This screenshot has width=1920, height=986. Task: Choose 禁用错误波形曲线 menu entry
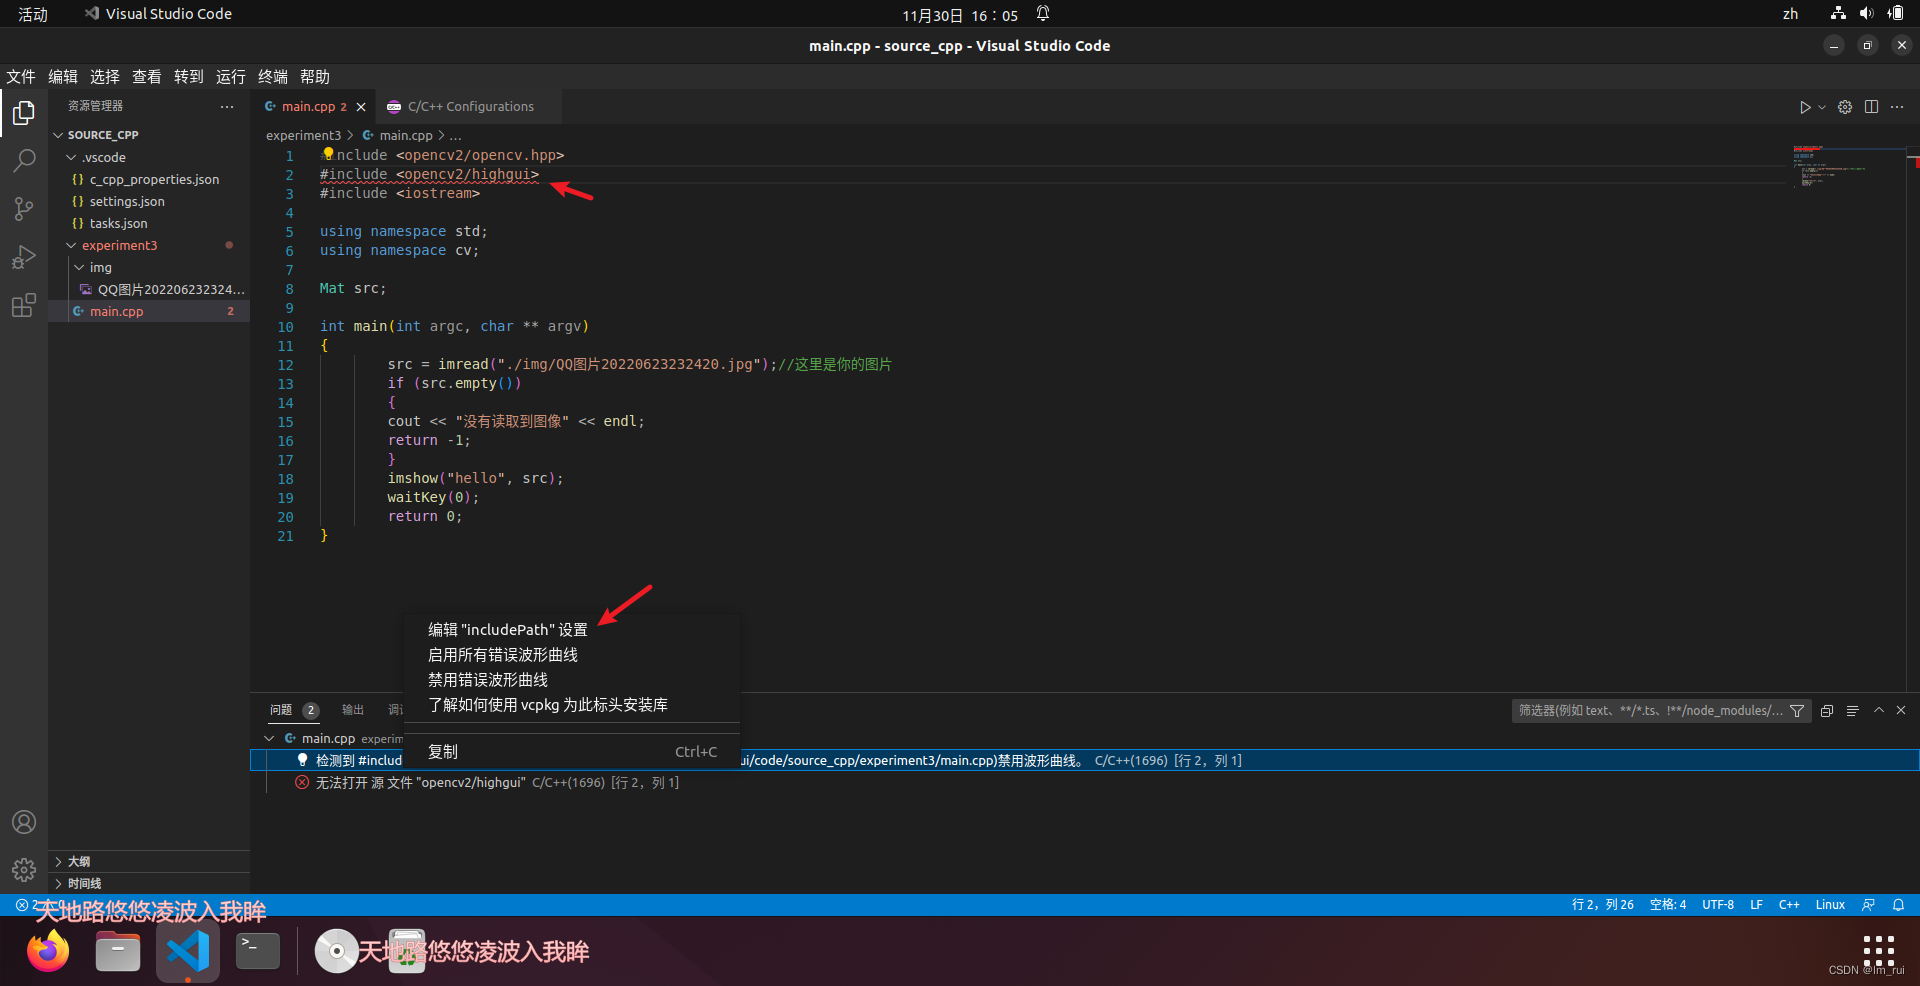[x=571, y=680]
